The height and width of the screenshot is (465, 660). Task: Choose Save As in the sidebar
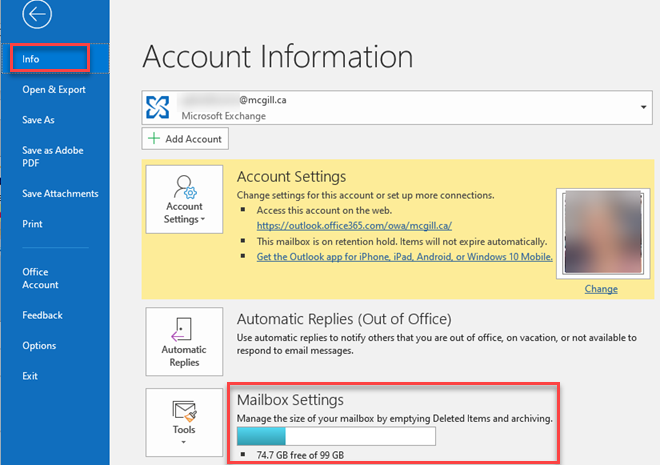(38, 120)
